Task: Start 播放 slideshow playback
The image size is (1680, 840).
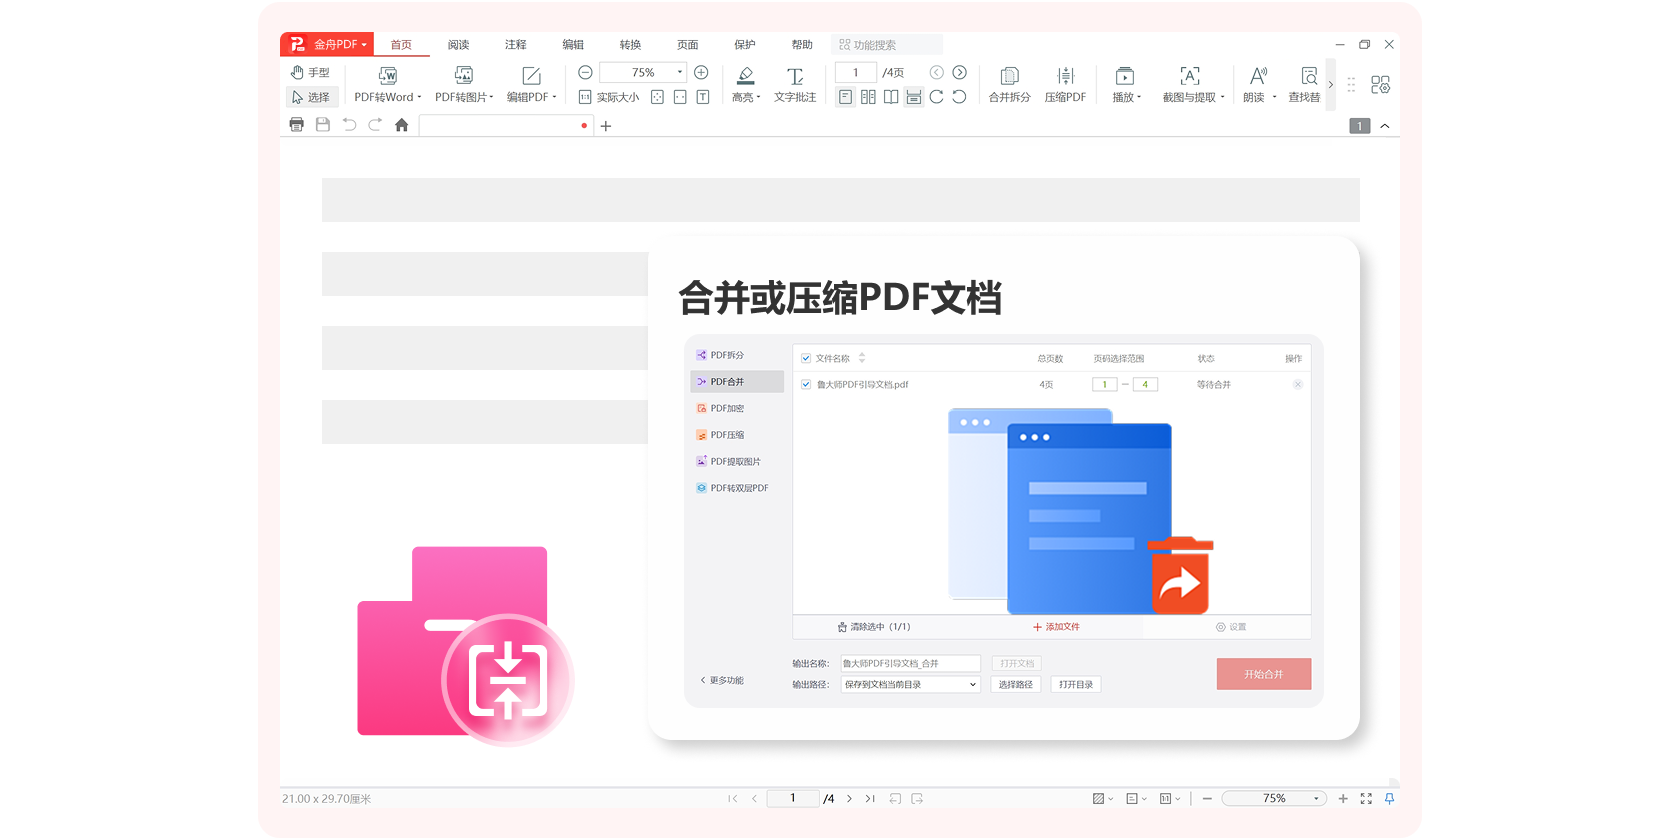Action: [1126, 85]
